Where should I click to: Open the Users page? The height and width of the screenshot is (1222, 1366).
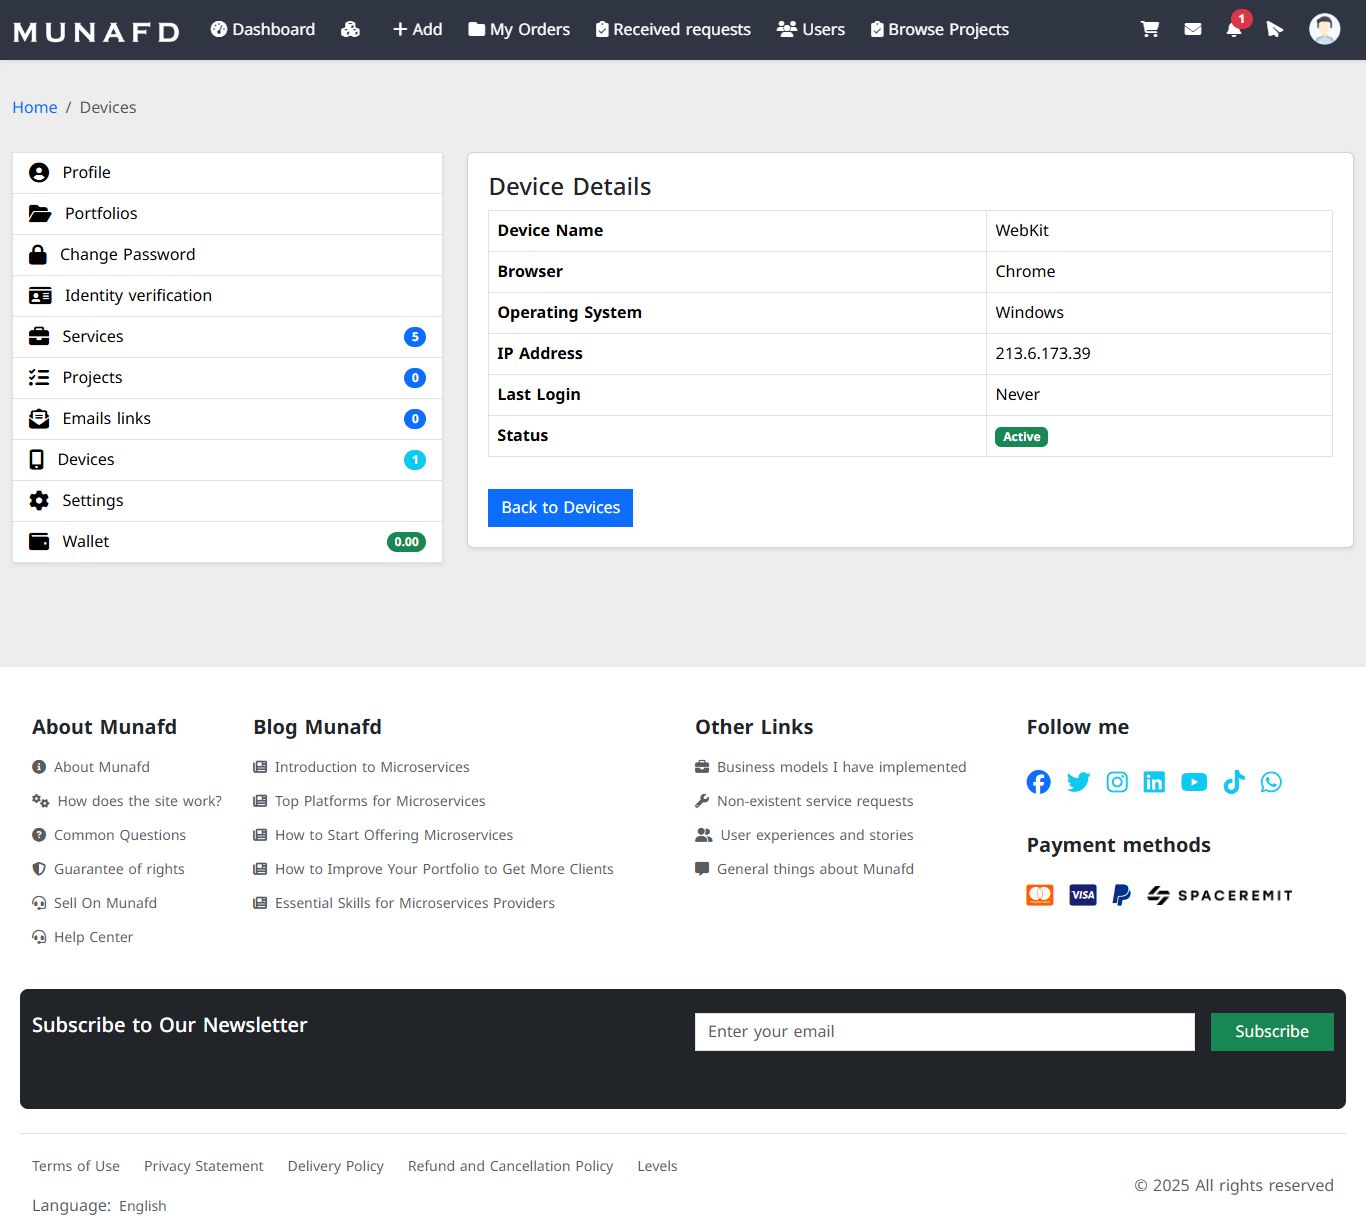(811, 29)
